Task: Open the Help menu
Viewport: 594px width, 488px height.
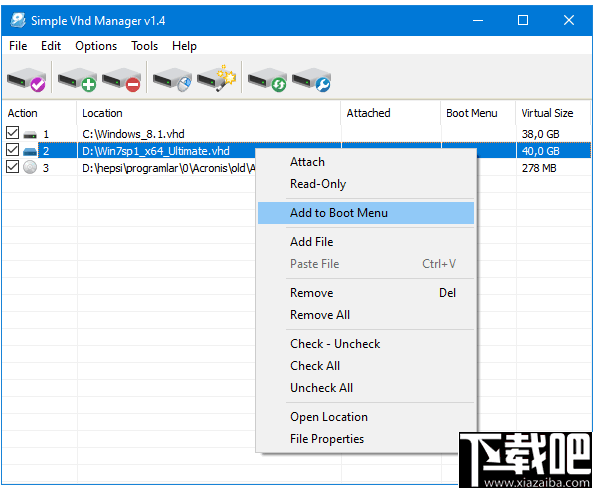Action: 184,46
